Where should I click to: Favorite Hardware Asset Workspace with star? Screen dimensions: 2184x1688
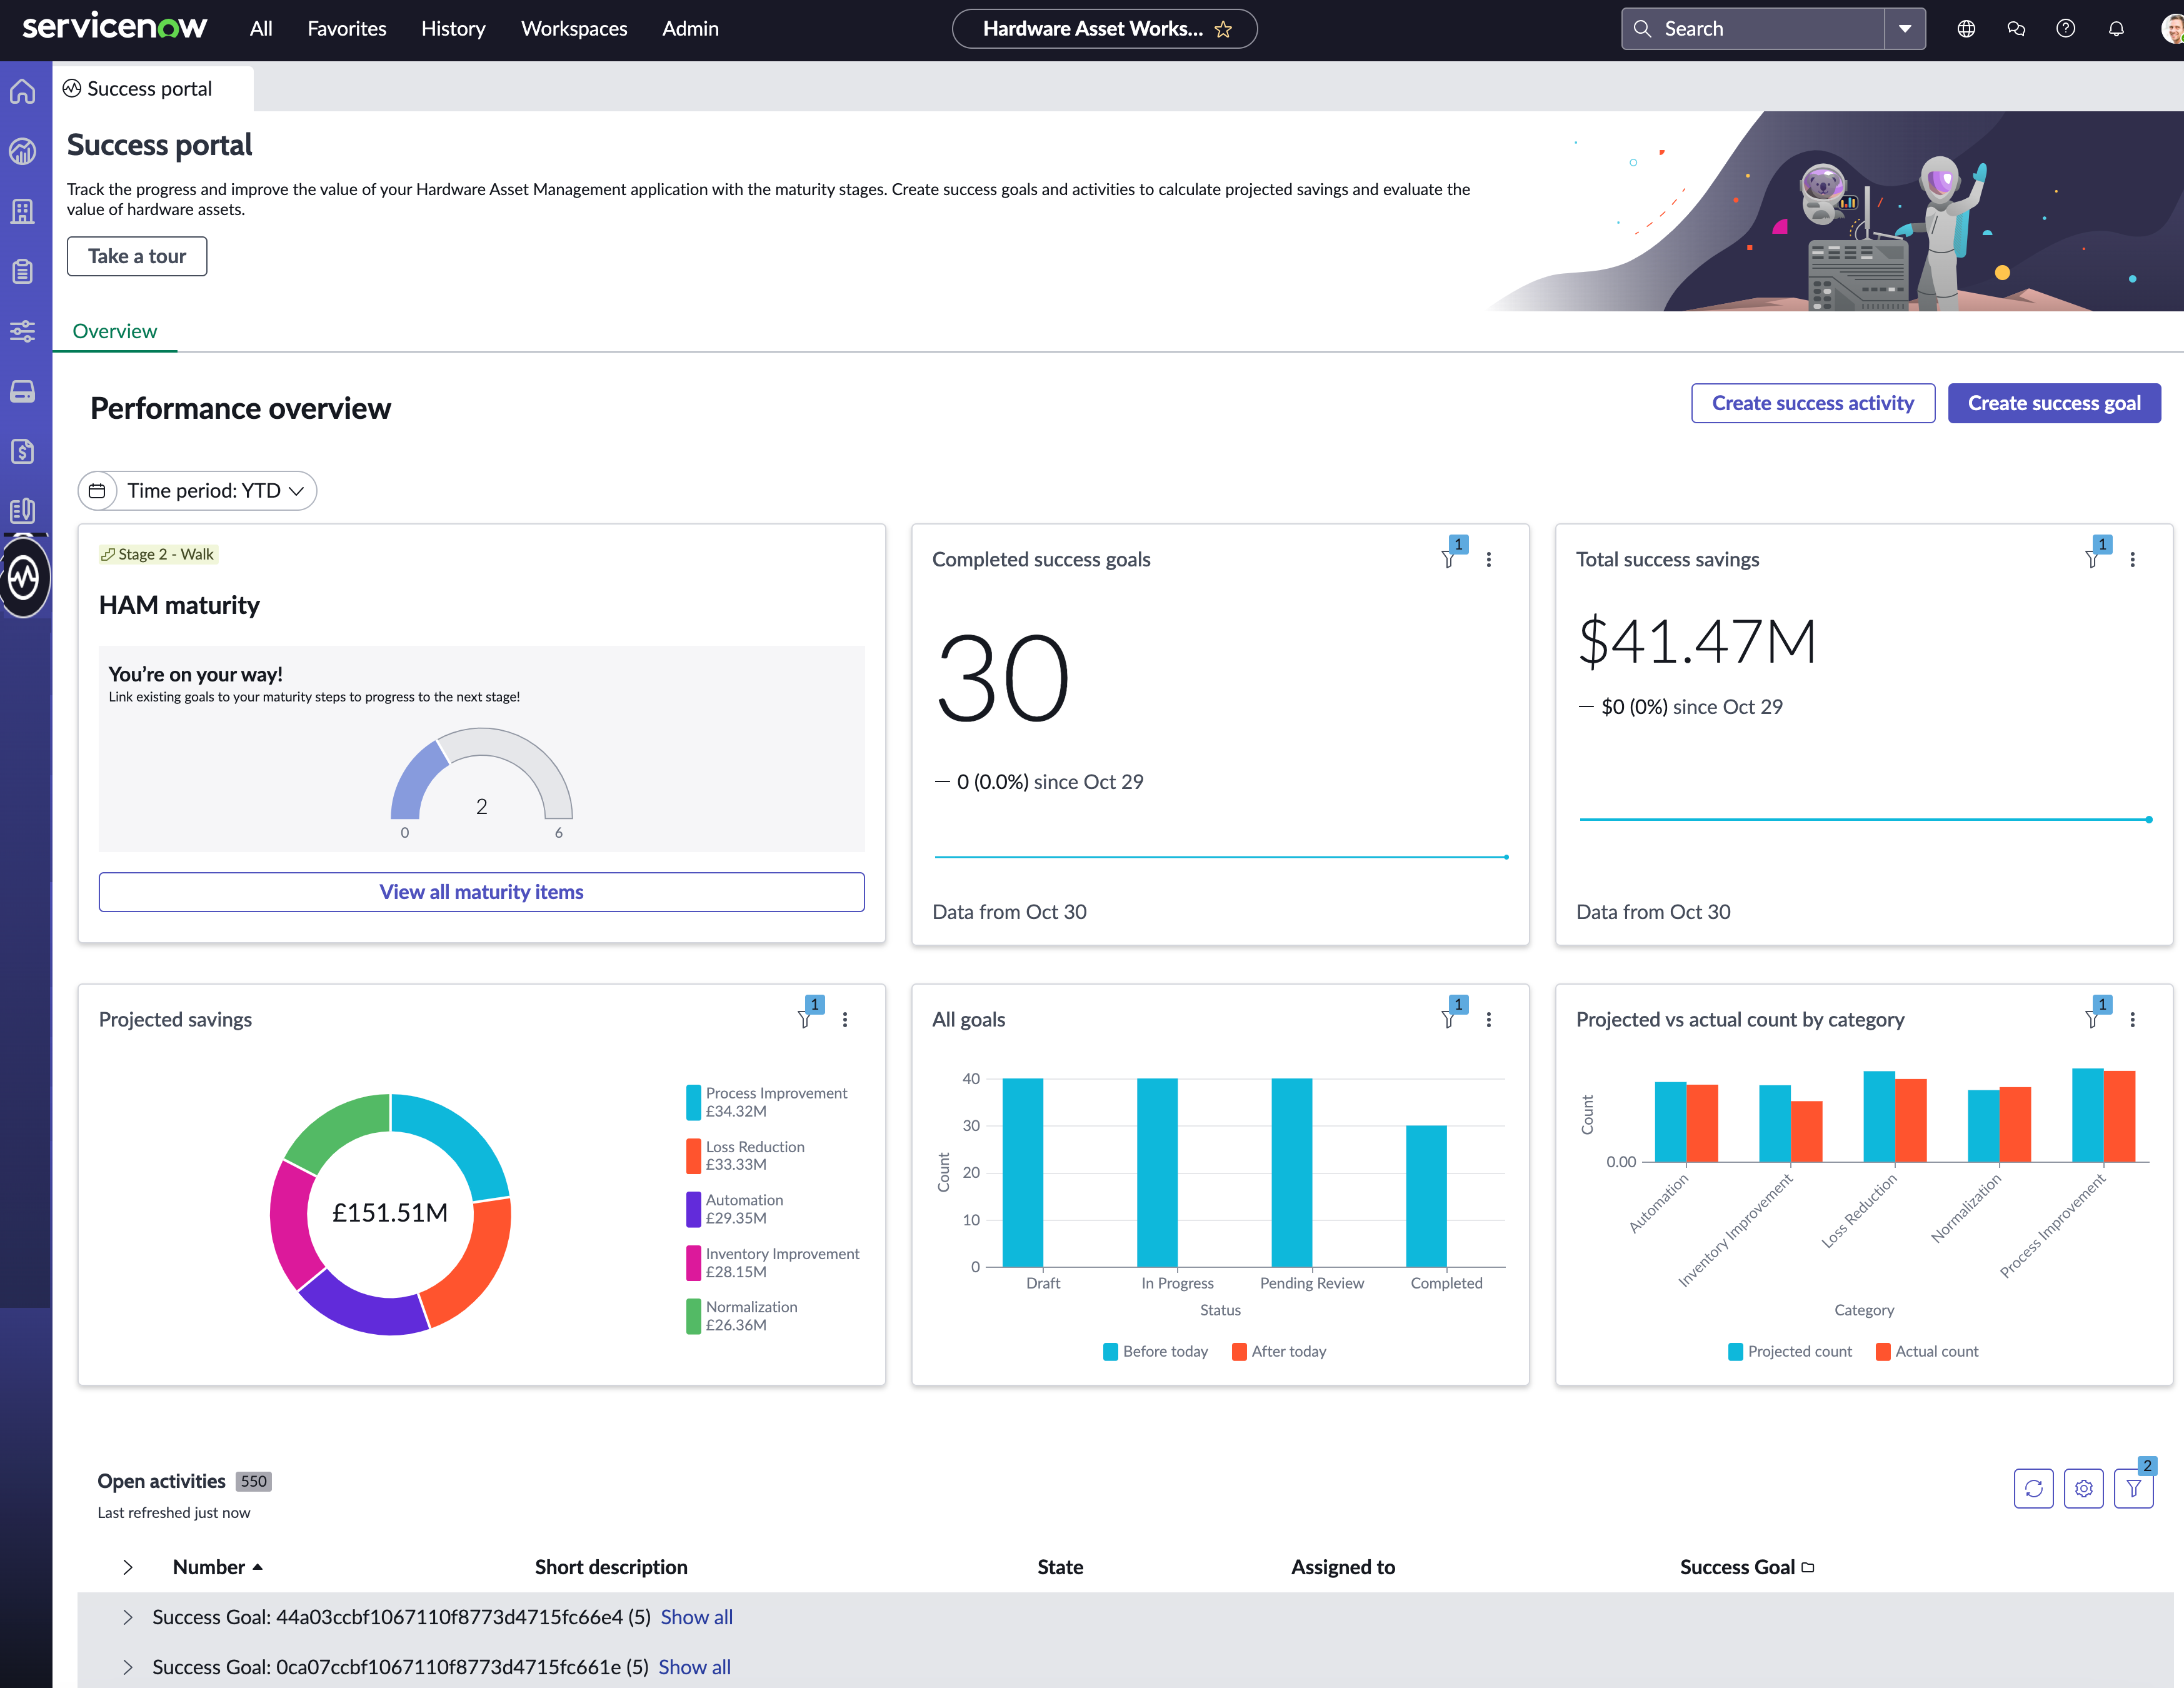pyautogui.click(x=1223, y=29)
